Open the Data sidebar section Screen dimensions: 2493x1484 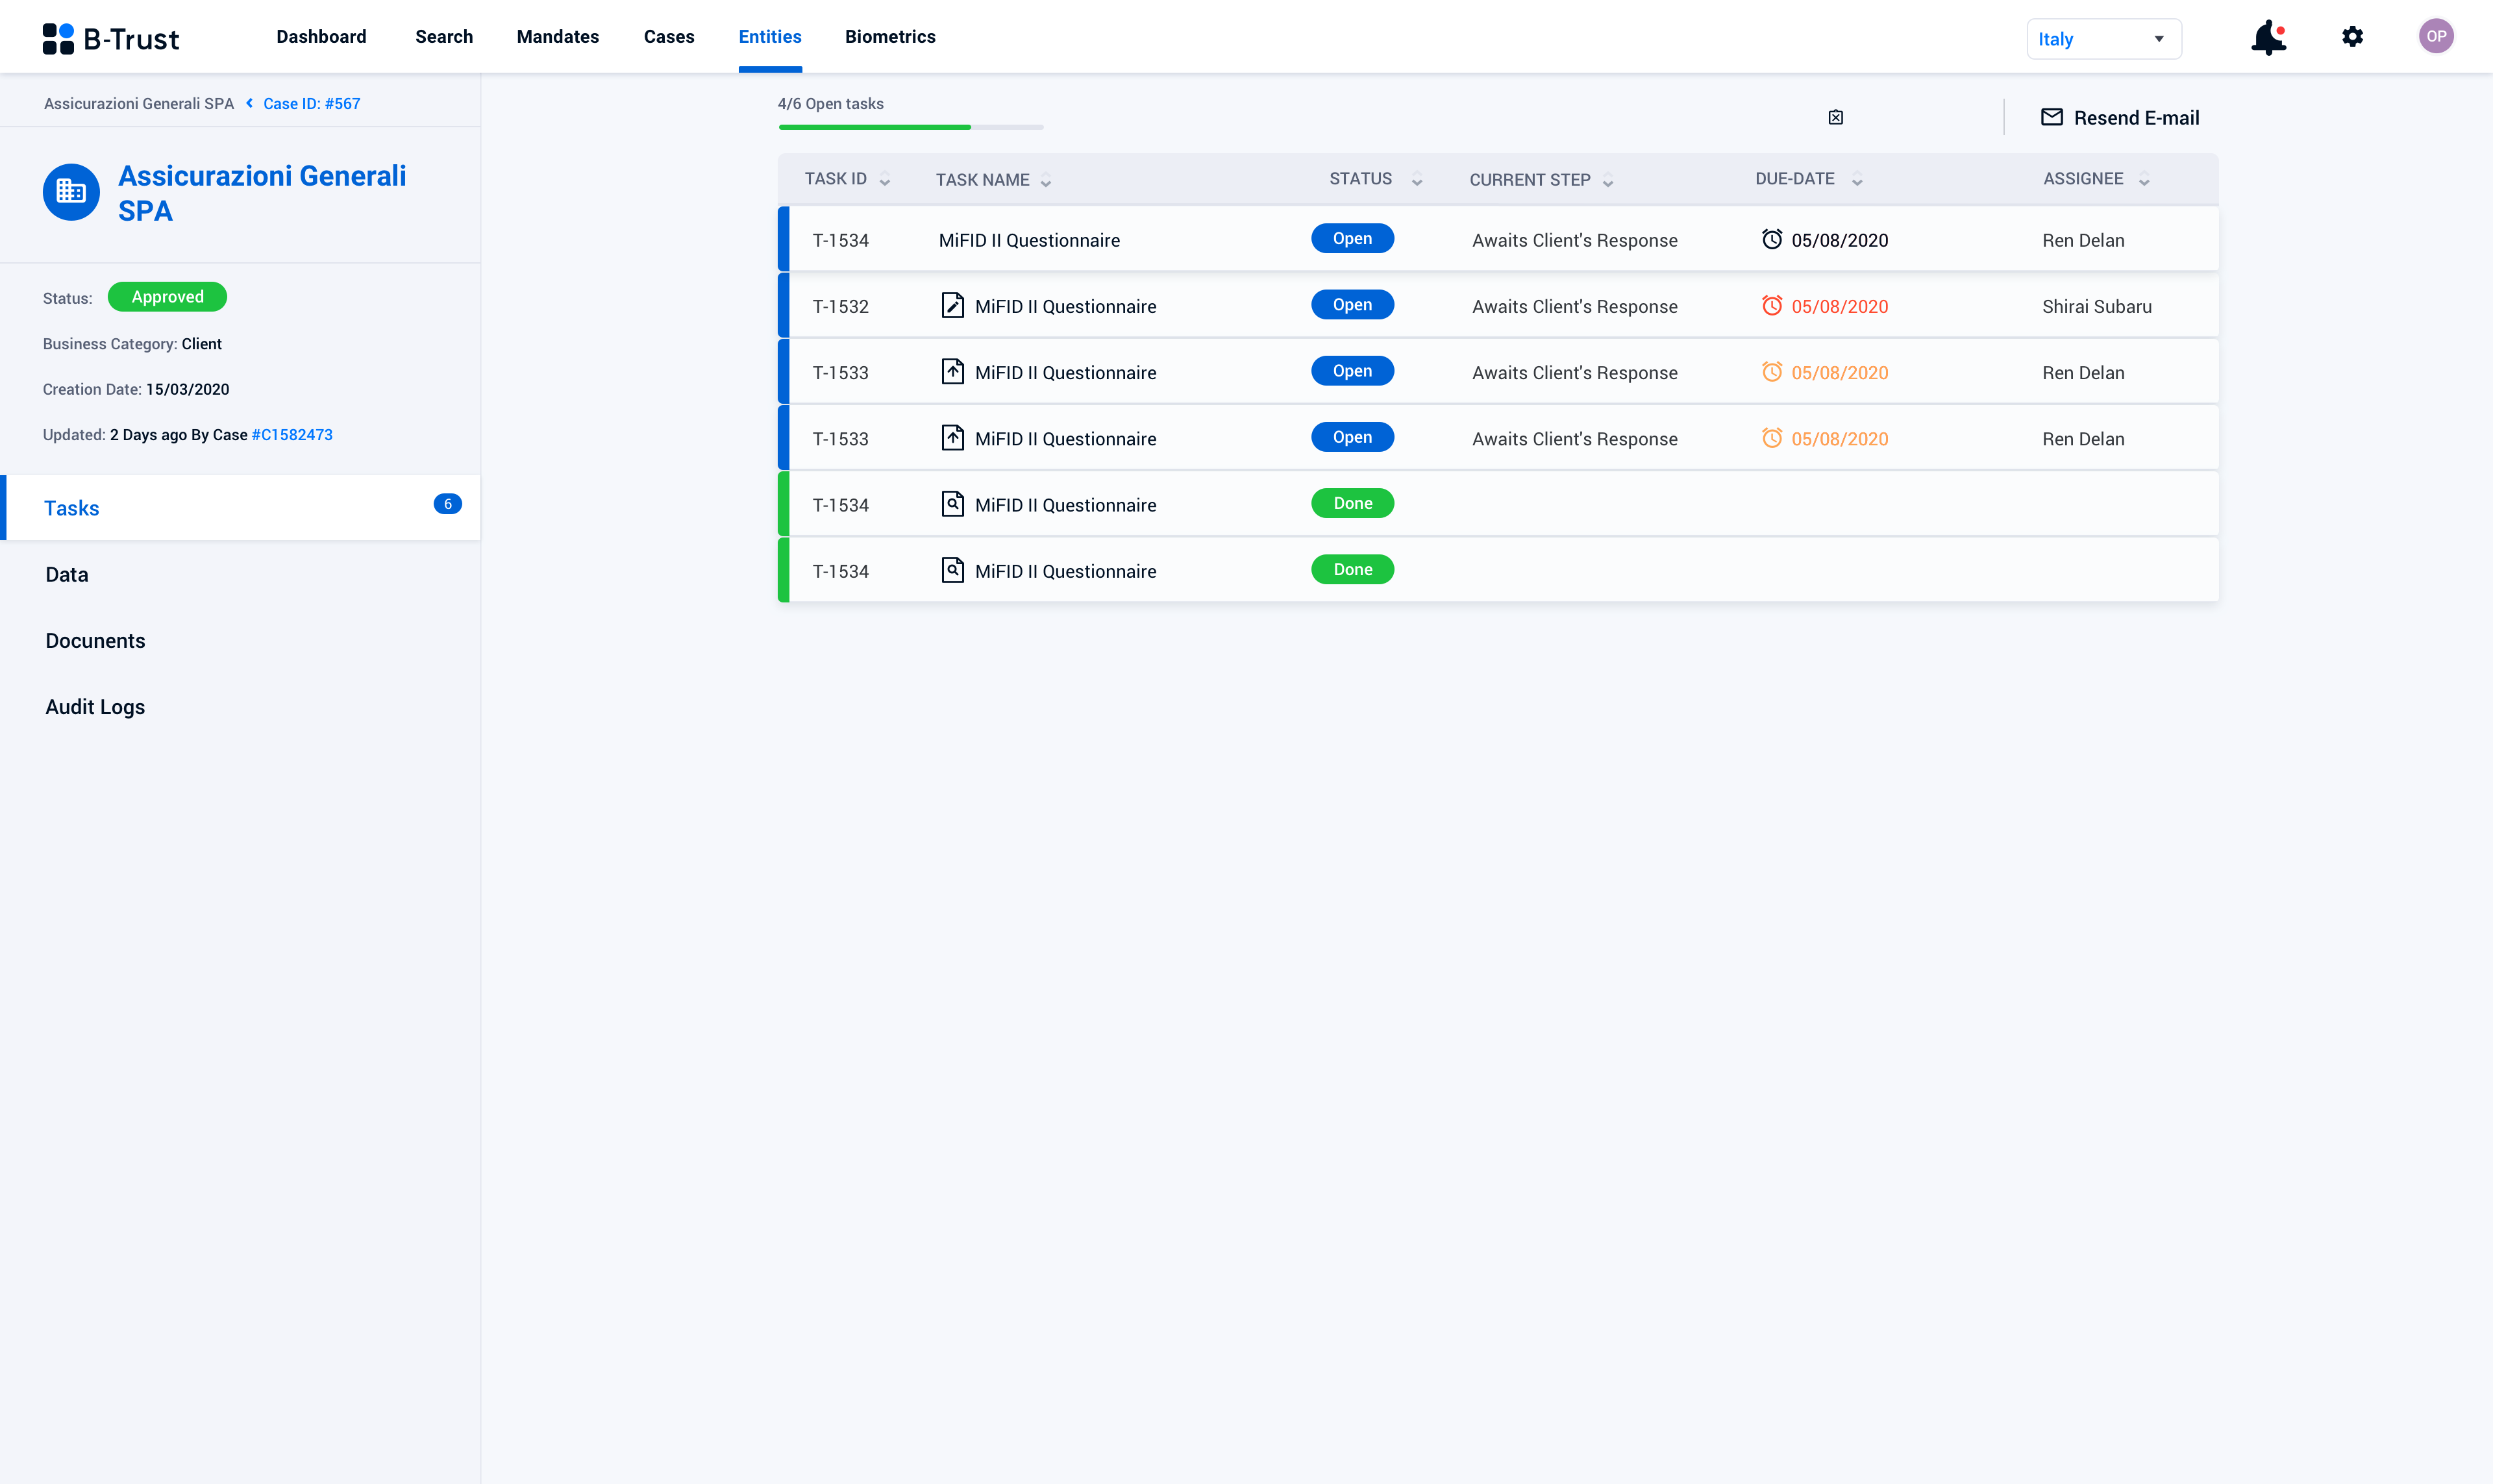pyautogui.click(x=67, y=574)
